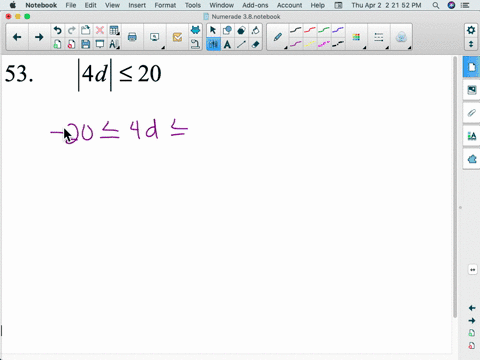This screenshot has width=480, height=360.
Task: Open the Insert menu
Action: [x=137, y=5]
